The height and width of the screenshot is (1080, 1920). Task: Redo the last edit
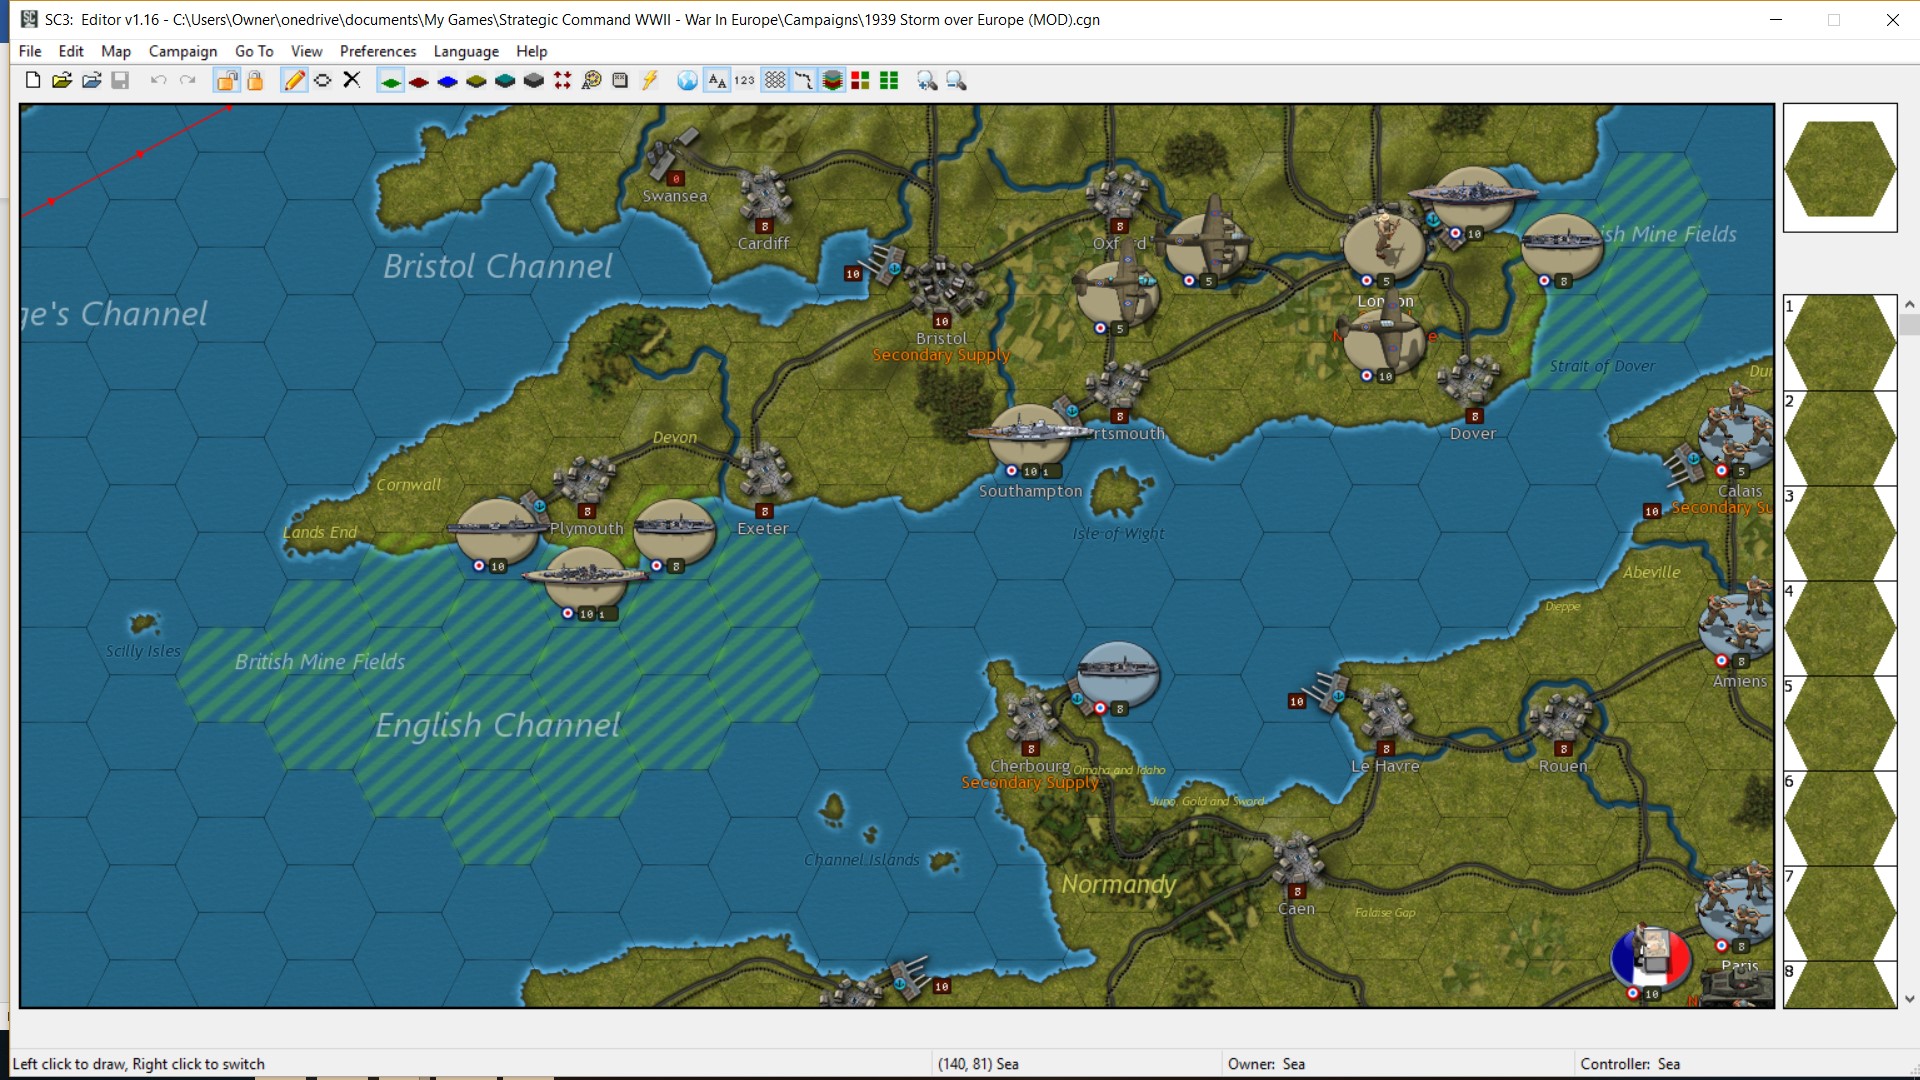coord(187,81)
